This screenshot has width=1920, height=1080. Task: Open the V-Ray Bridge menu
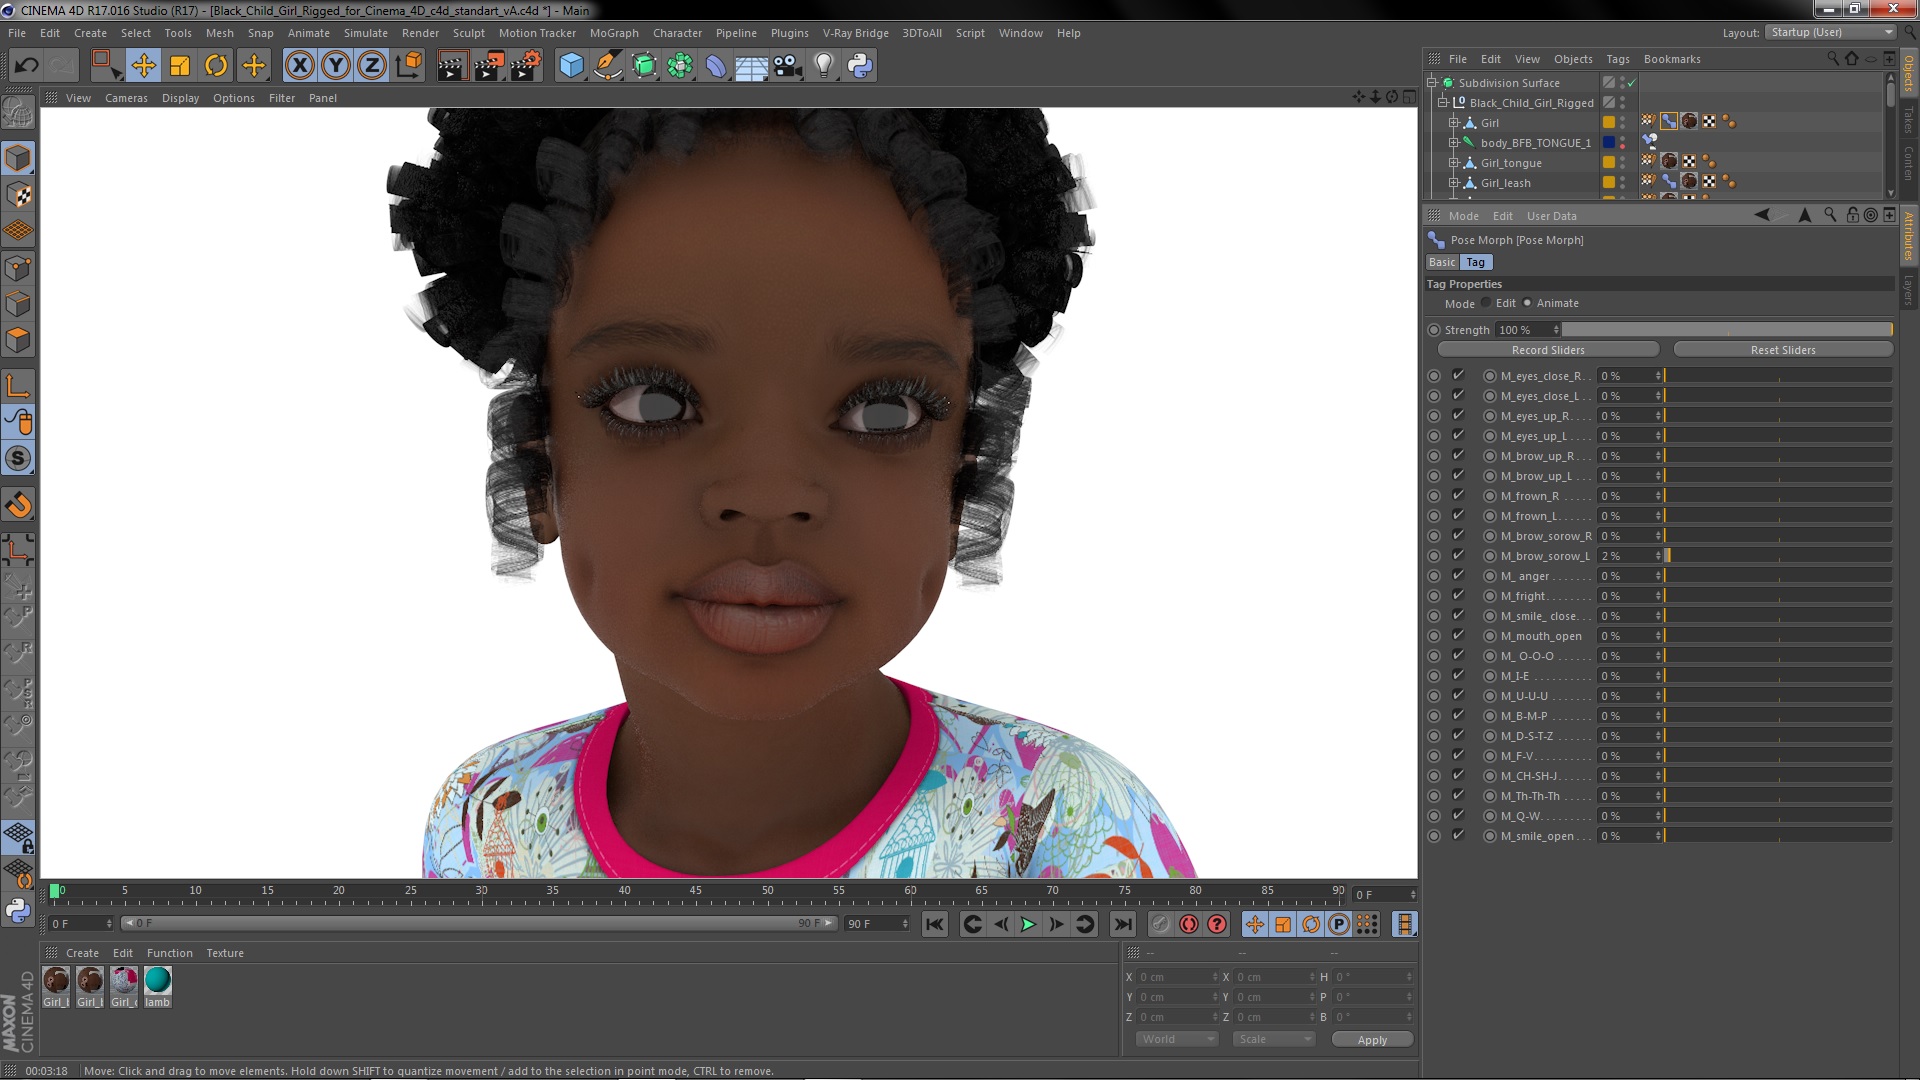pyautogui.click(x=855, y=33)
